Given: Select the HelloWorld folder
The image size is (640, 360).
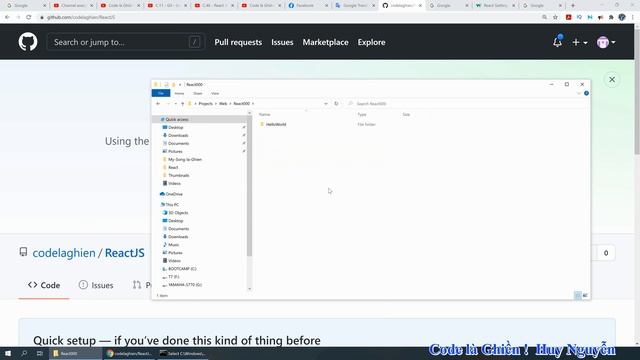Looking at the screenshot, I should [276, 124].
